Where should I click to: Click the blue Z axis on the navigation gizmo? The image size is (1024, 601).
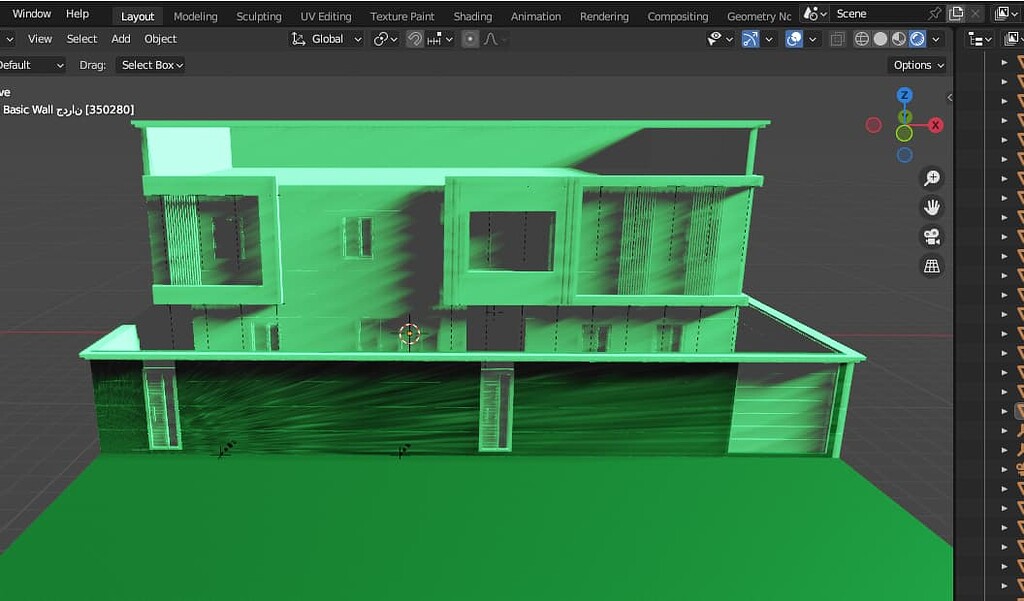click(904, 94)
